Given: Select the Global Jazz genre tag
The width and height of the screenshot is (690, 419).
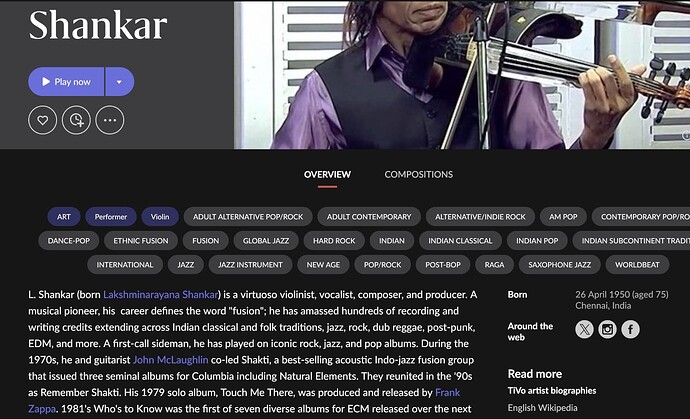Looking at the screenshot, I should click(266, 241).
